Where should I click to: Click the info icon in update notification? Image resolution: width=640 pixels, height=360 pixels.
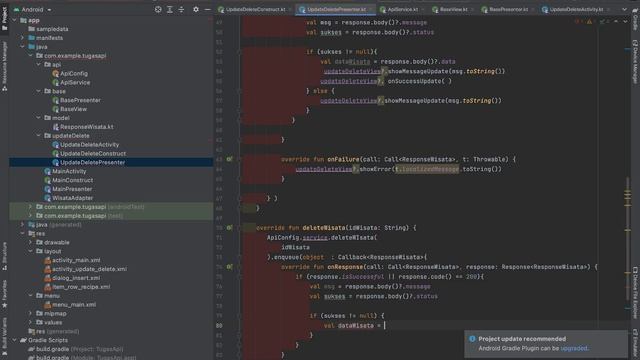click(472, 339)
